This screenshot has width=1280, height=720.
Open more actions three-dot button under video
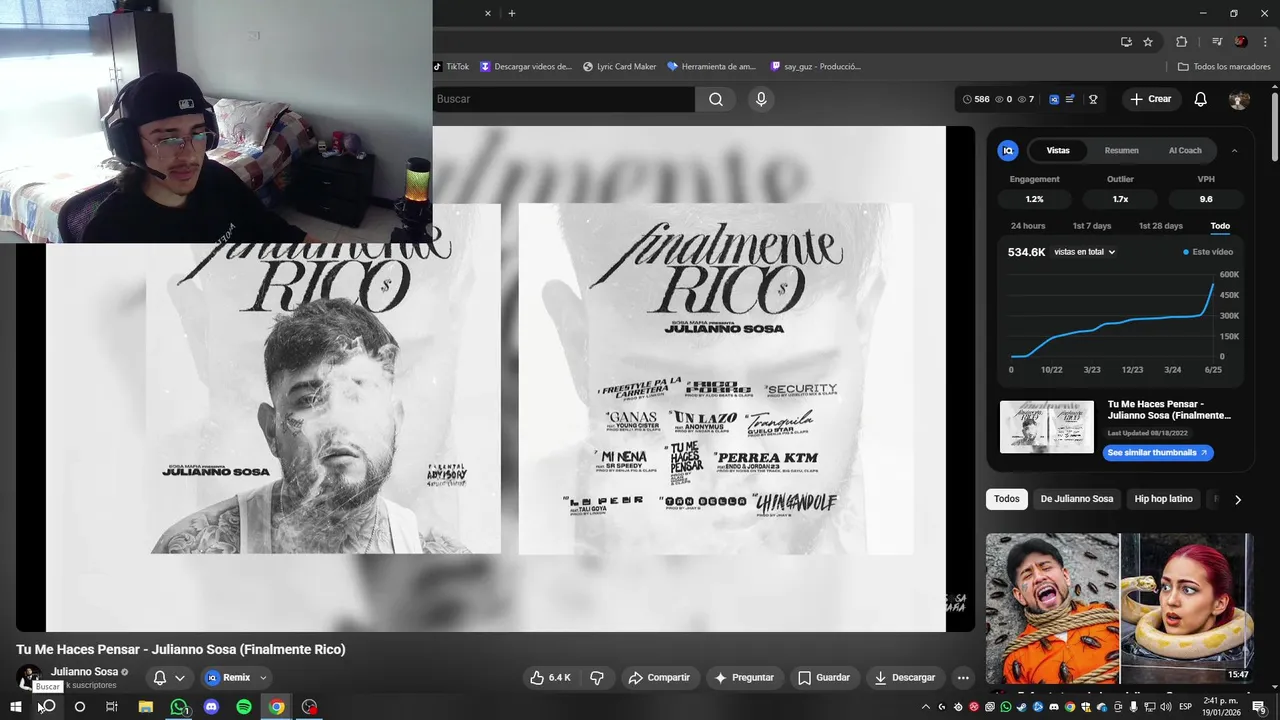coord(963,677)
